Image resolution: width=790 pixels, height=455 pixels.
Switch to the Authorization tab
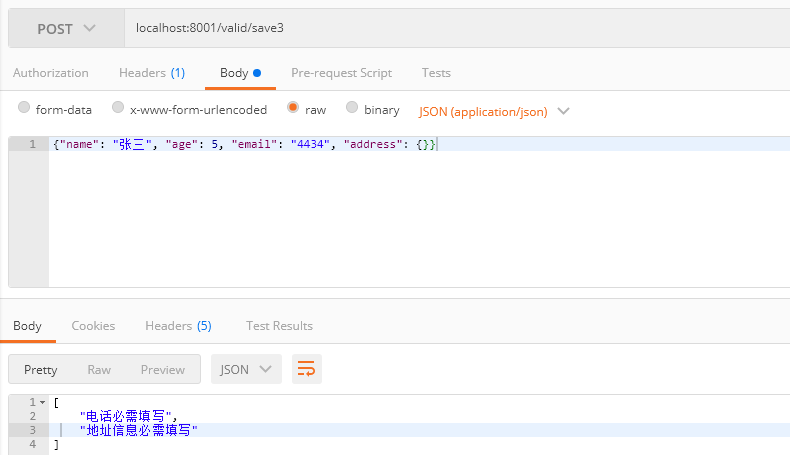click(50, 73)
